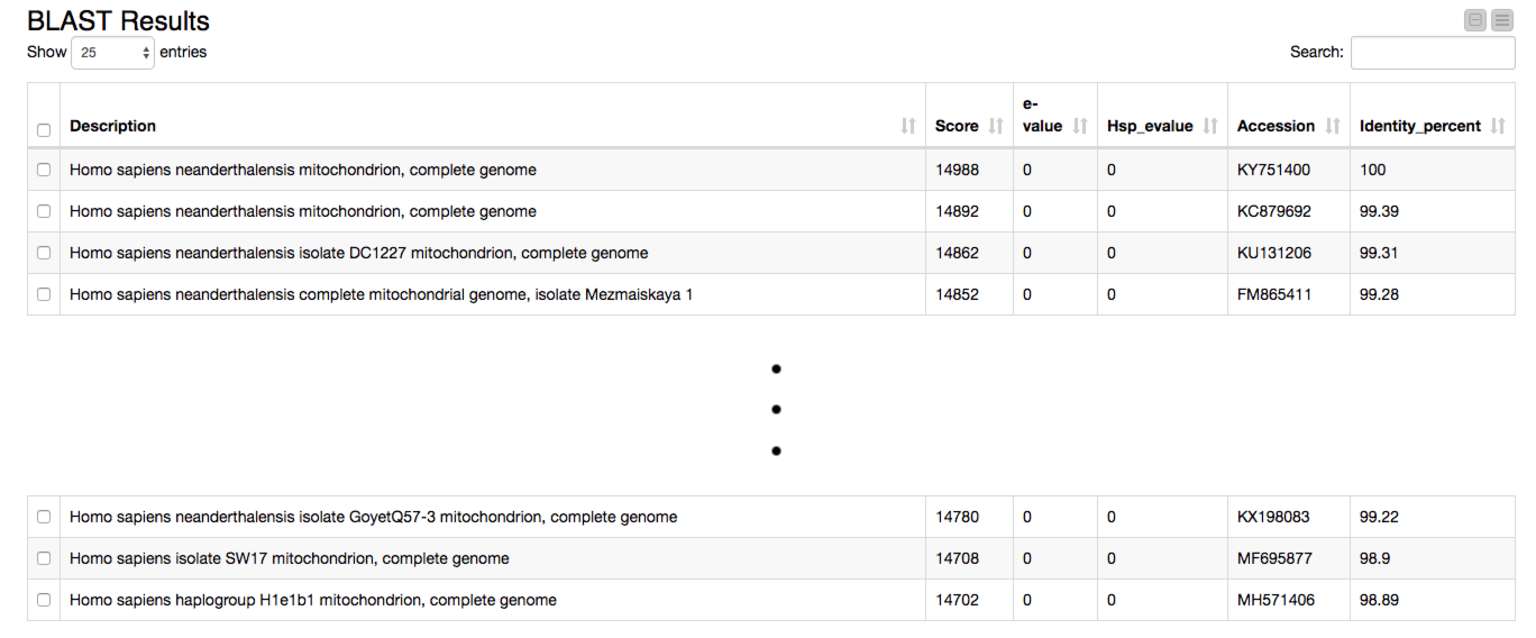1536x638 pixels.
Task: Check the isolate SW17 row checkbox
Action: coord(43,558)
